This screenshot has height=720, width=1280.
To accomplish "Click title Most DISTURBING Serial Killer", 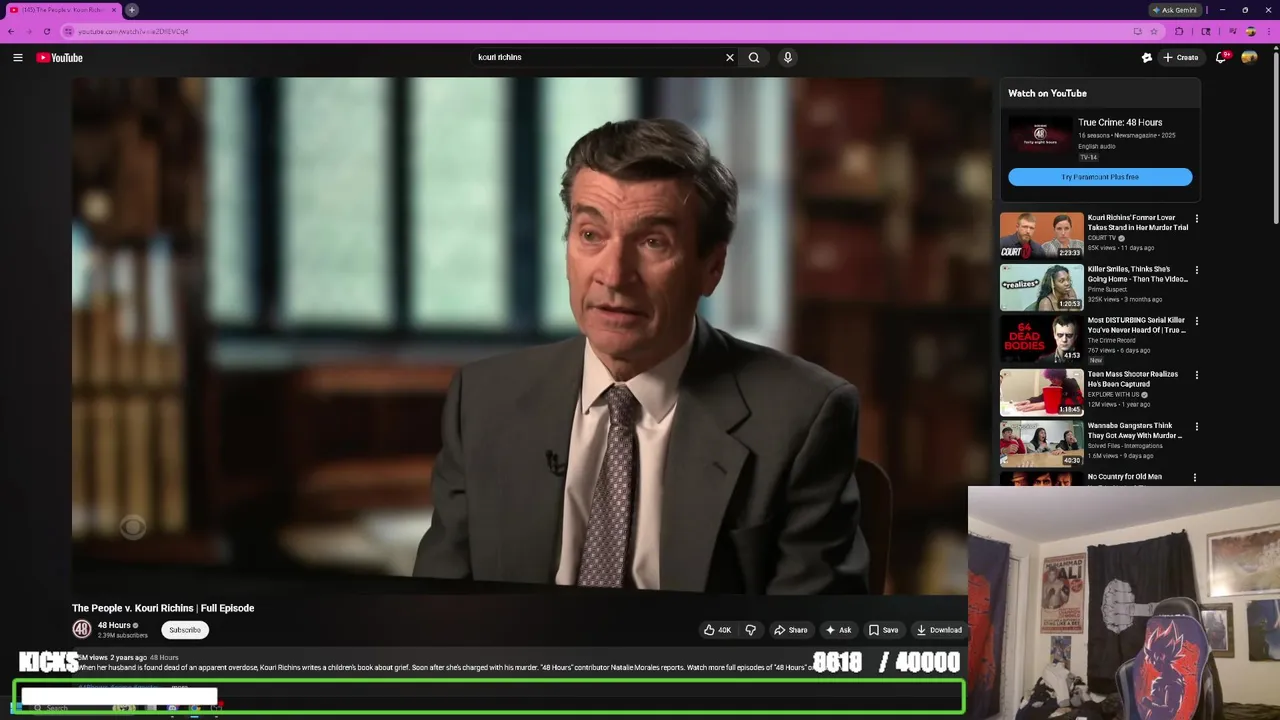I will [x=1137, y=325].
